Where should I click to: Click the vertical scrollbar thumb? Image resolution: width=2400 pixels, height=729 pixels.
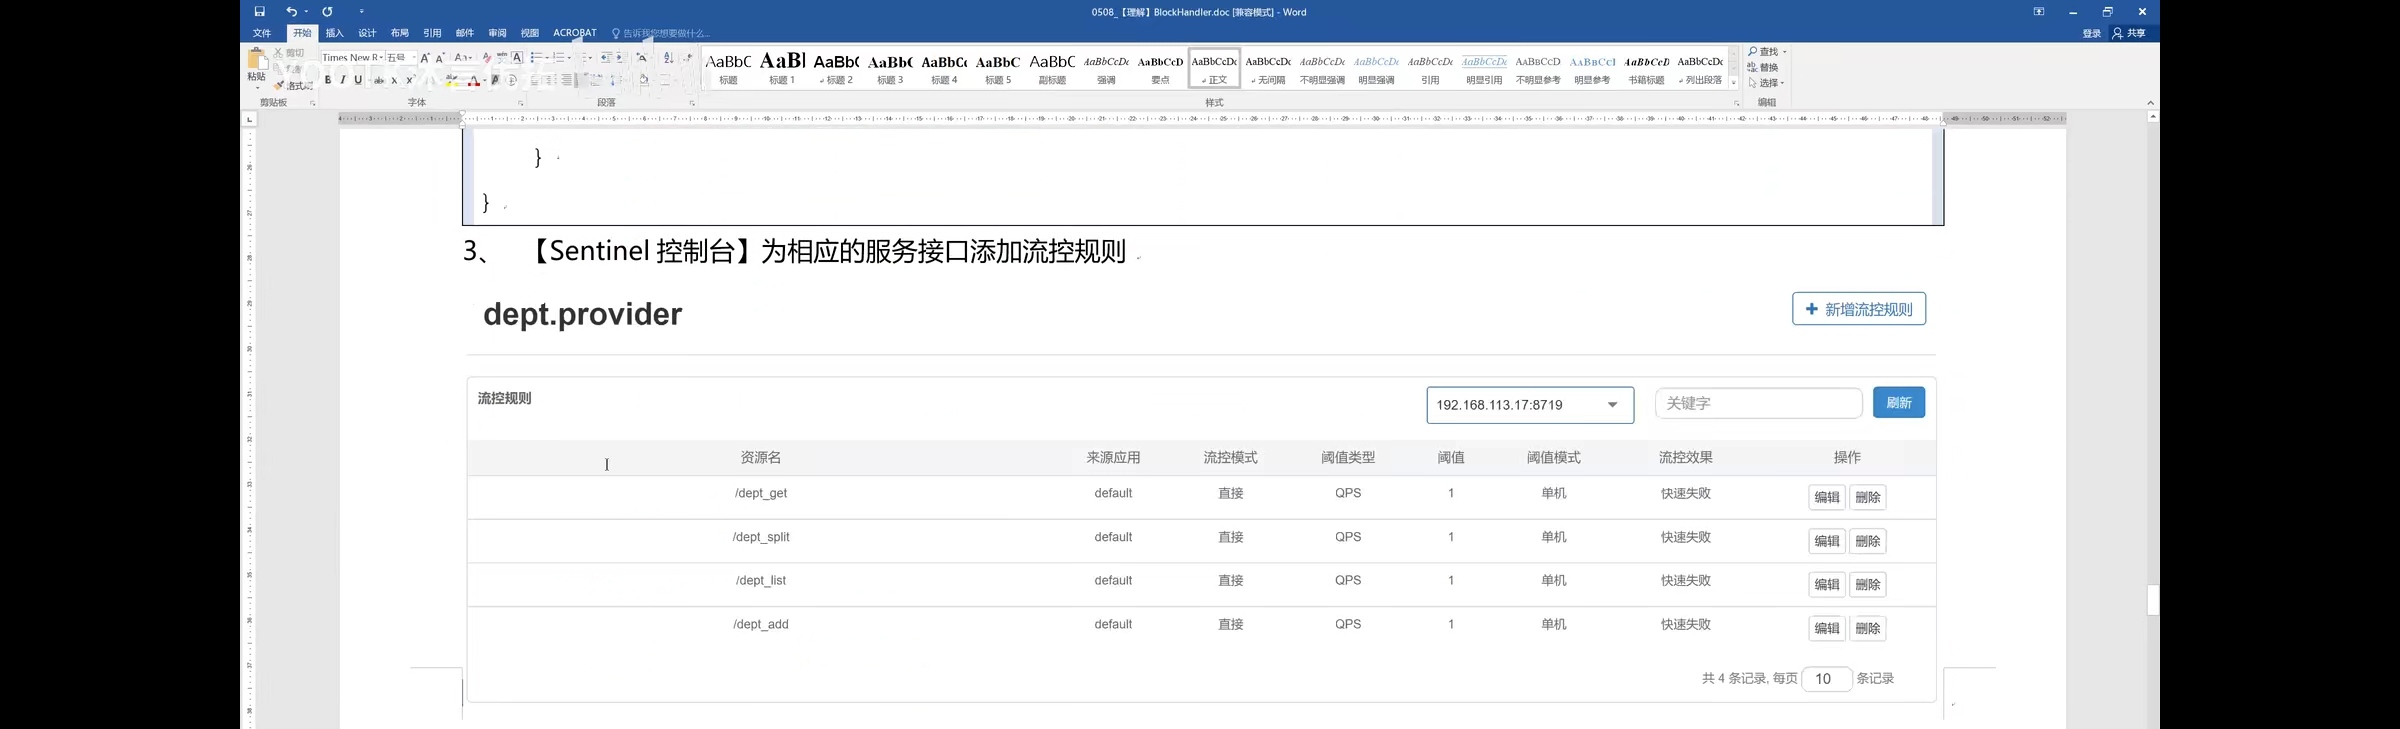click(2153, 600)
